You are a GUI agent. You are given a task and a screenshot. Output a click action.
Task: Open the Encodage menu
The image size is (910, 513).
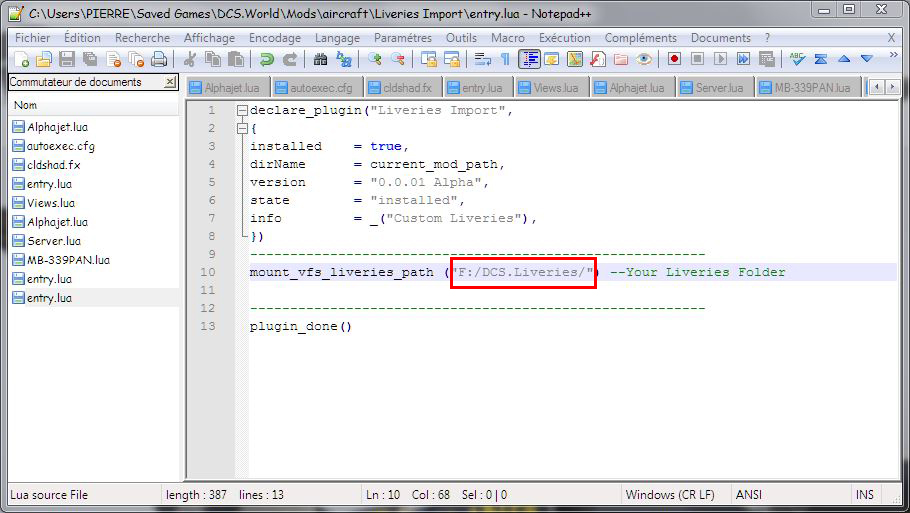(x=275, y=38)
